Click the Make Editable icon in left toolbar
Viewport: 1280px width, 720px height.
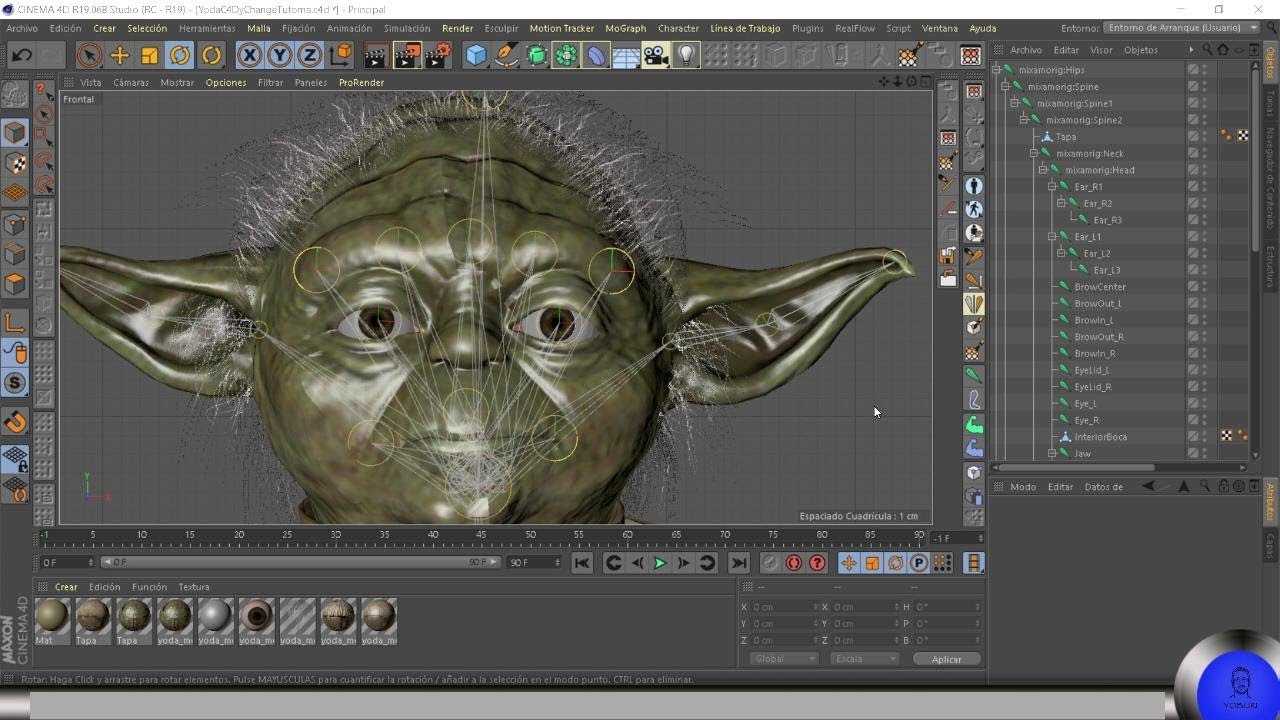tap(15, 96)
